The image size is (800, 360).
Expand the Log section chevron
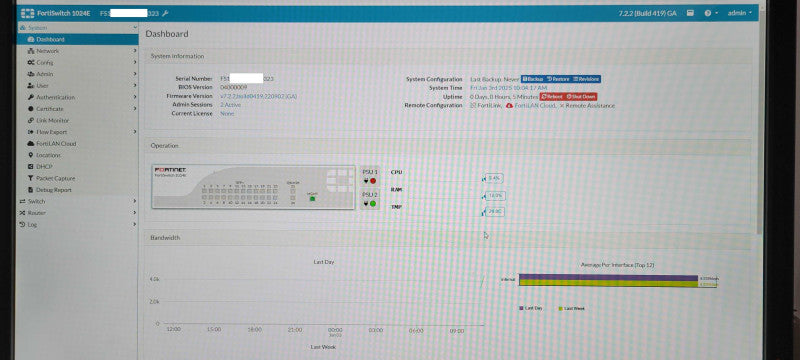pos(135,224)
